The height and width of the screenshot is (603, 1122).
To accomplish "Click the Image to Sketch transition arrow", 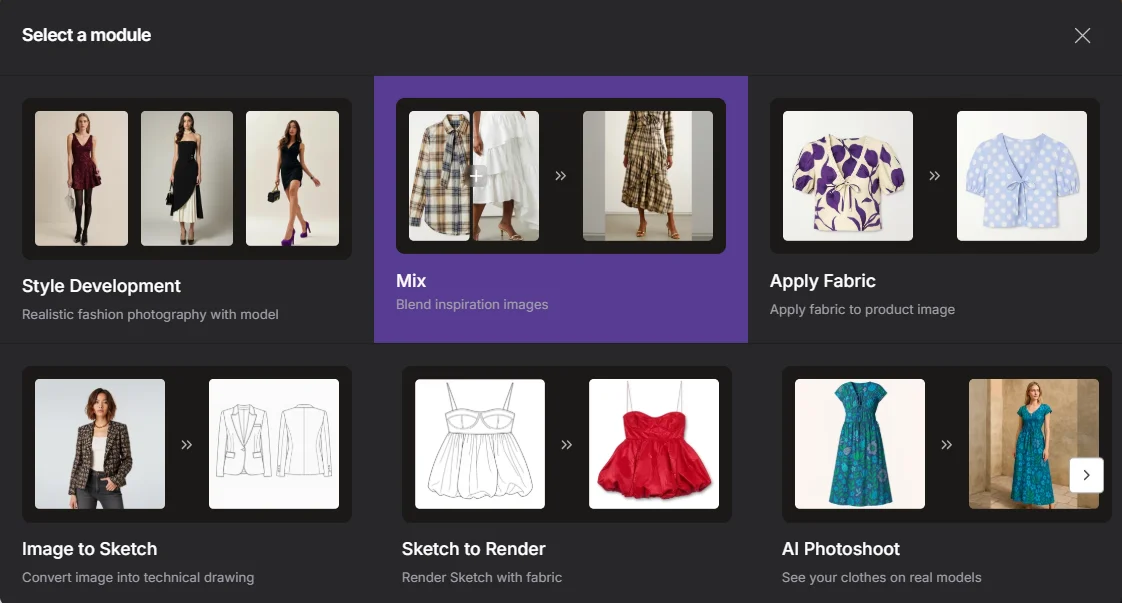I will click(187, 444).
